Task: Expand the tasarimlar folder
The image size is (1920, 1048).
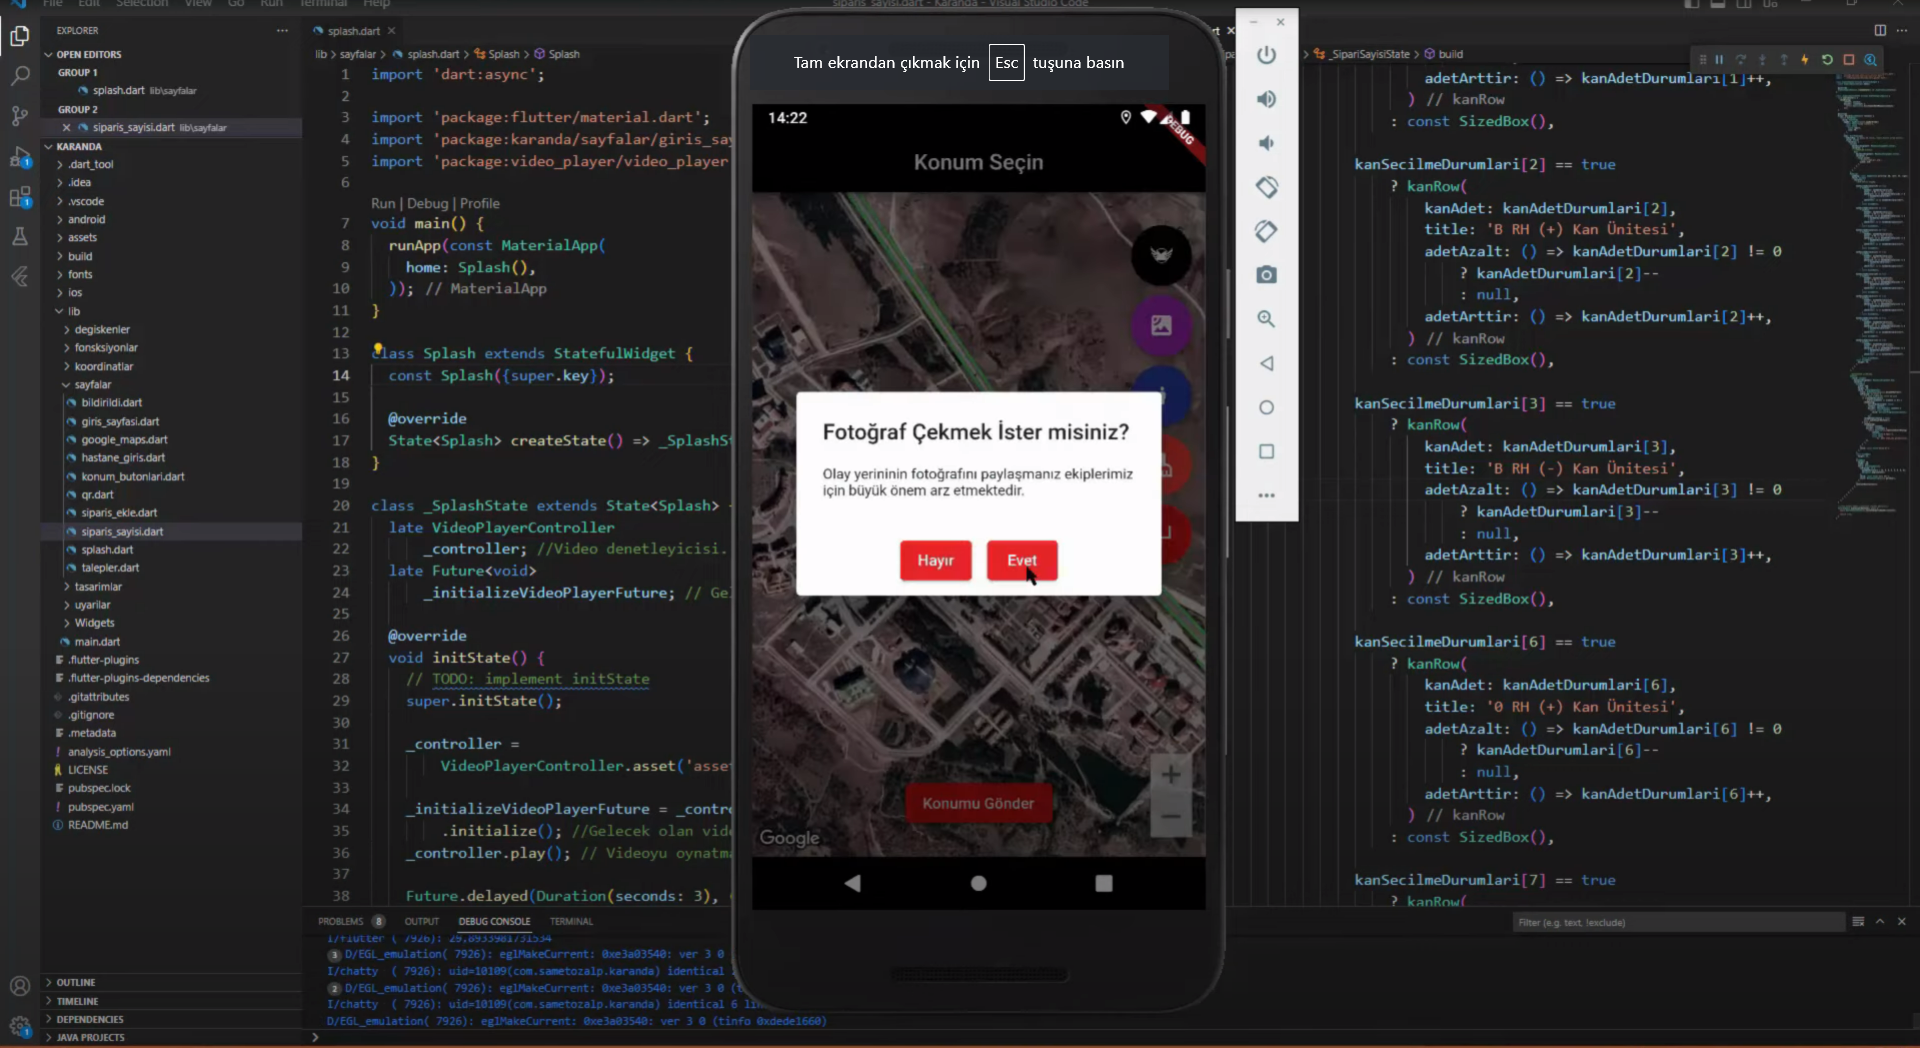Action: (x=98, y=587)
